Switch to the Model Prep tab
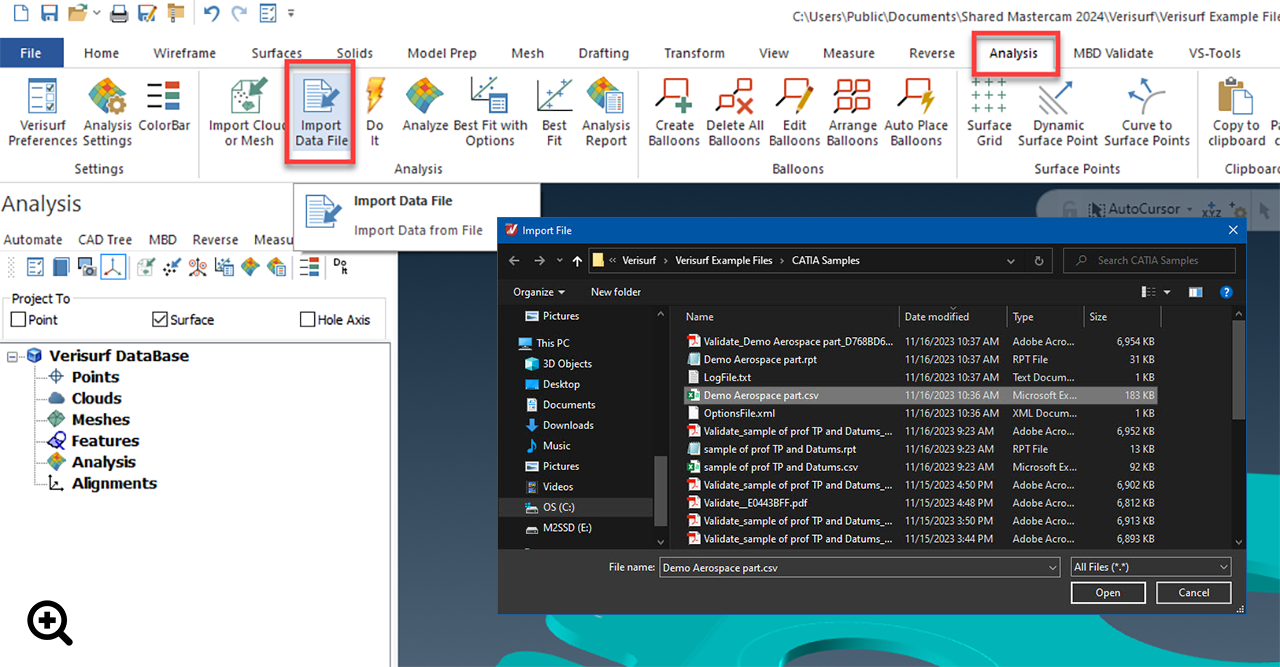This screenshot has width=1280, height=667. 441,53
